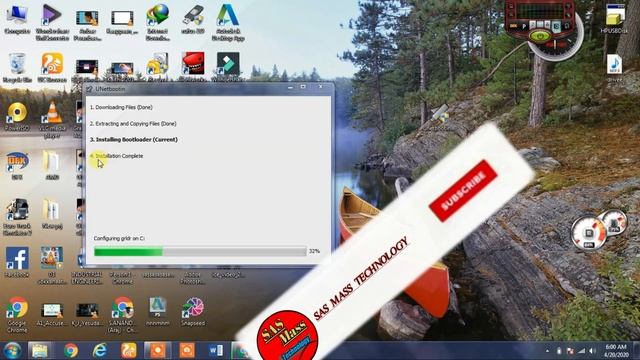Click the UNetbootin installation progress bar
The image size is (640, 360).
[x=200, y=251]
